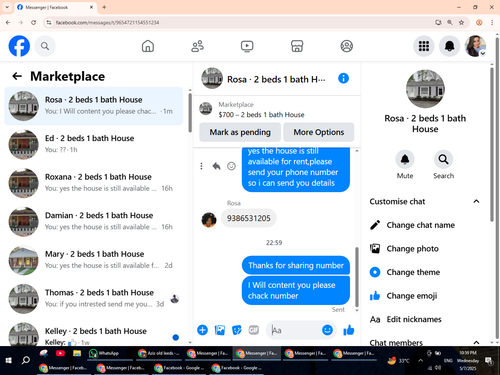This screenshot has height=375, width=500.
Task: Search in conversation magnifier icon
Action: coord(443,160)
